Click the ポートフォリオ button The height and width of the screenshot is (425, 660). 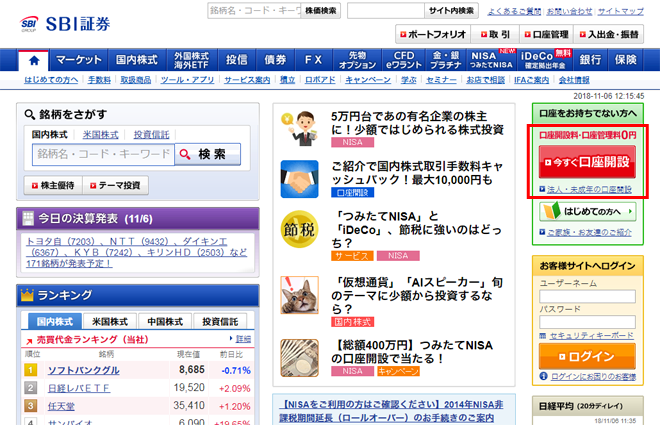[433, 35]
